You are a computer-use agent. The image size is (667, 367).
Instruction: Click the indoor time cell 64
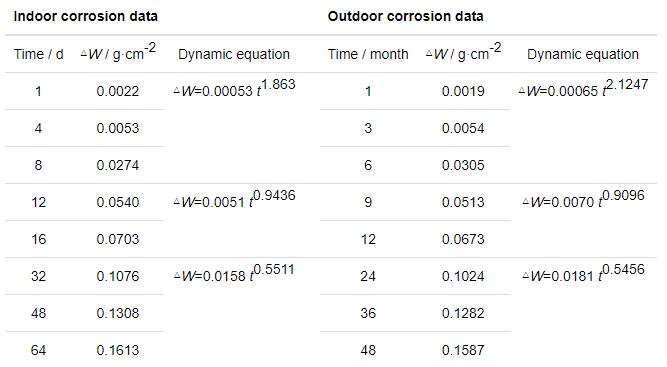coord(38,350)
